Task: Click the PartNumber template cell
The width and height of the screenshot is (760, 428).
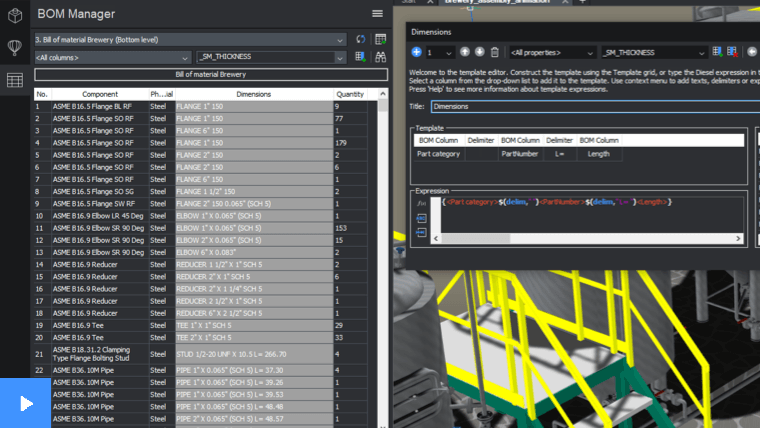Action: click(x=520, y=154)
